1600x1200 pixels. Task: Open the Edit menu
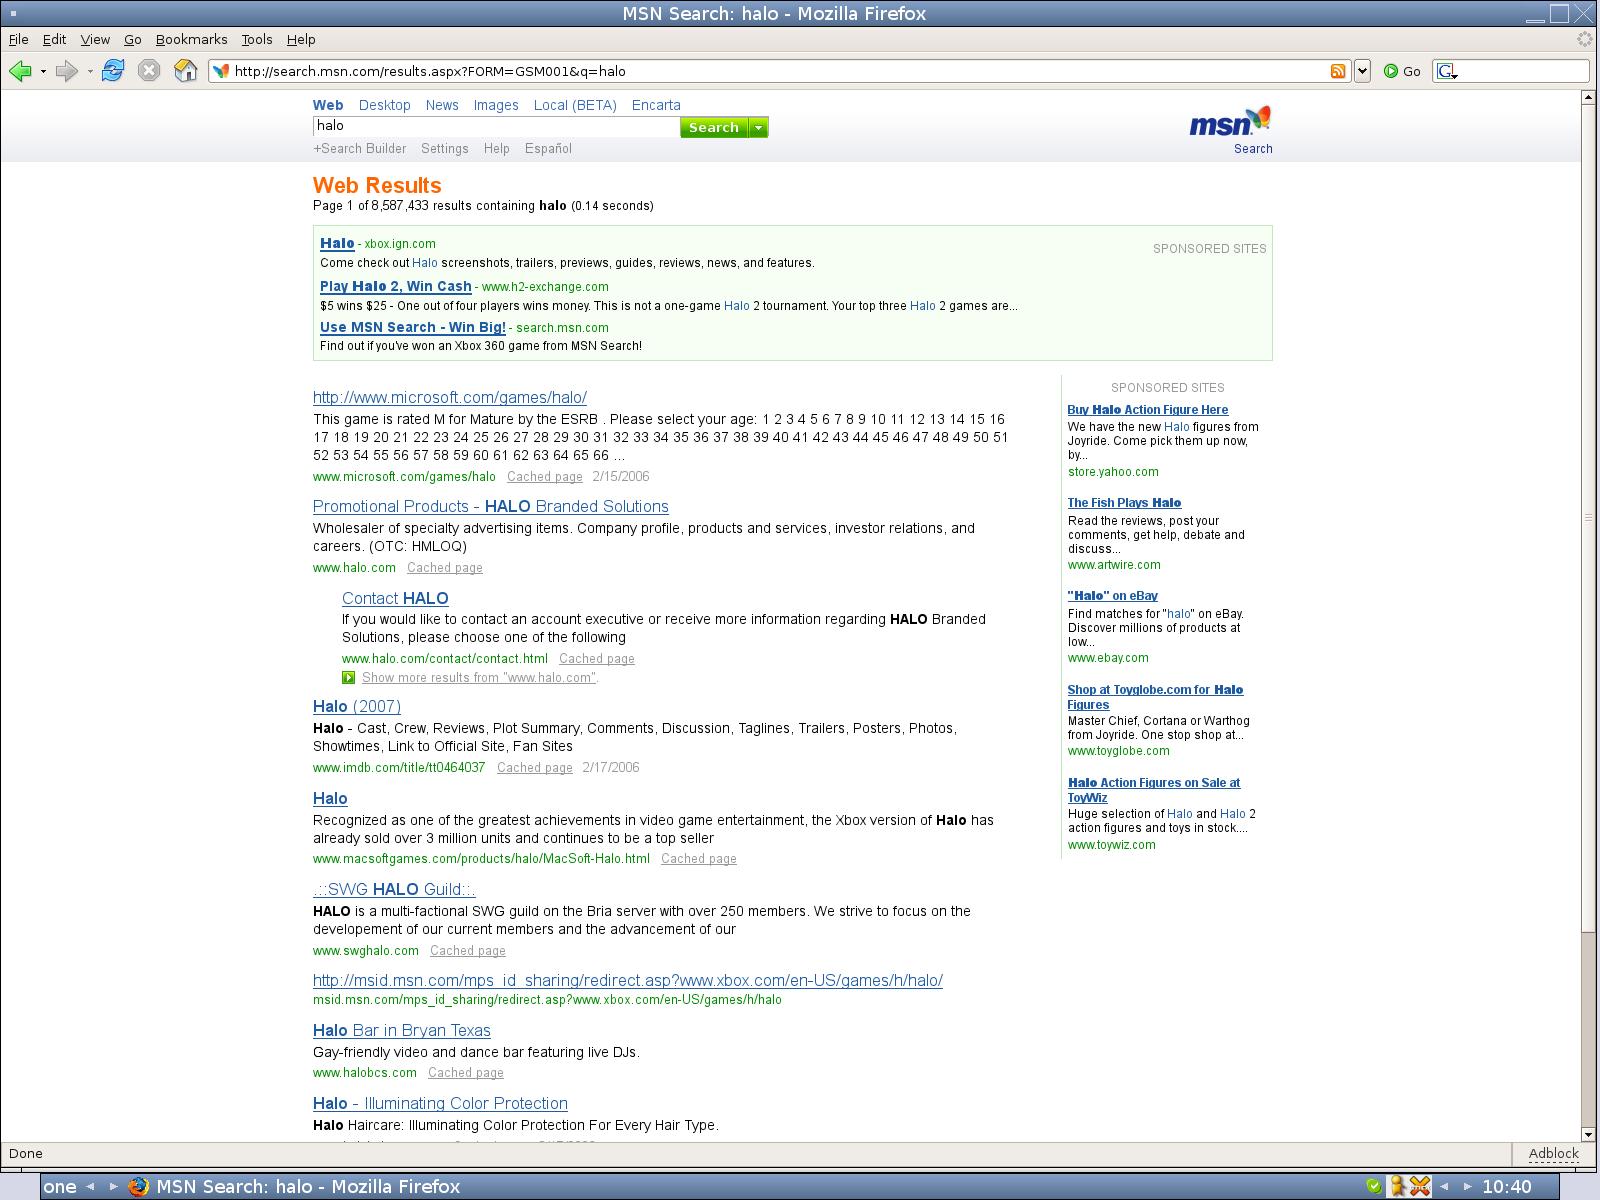(x=54, y=39)
